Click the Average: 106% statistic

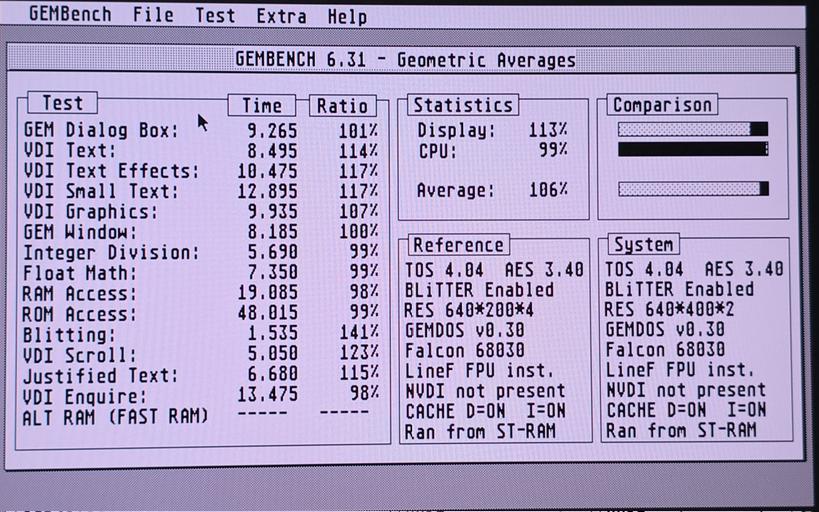[x=492, y=190]
